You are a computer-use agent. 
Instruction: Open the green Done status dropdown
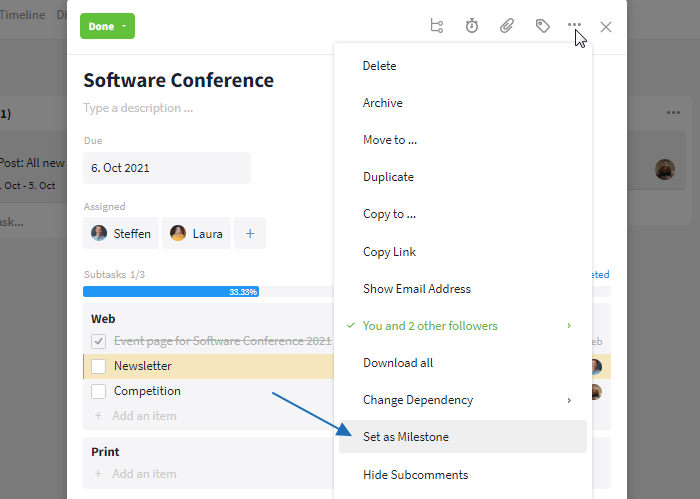(107, 26)
